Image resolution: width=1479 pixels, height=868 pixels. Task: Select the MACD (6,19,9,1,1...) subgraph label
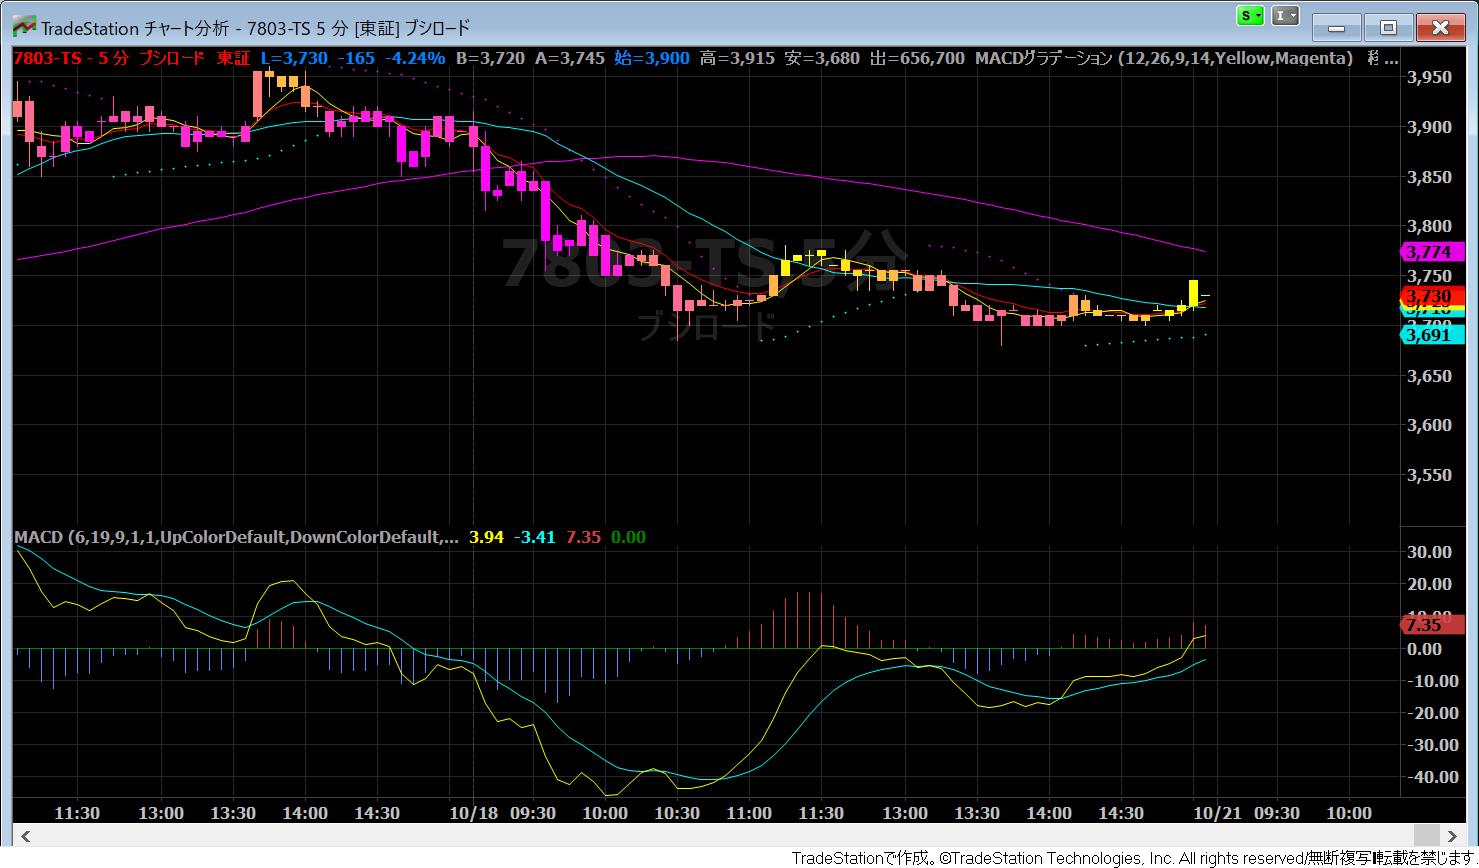[237, 537]
